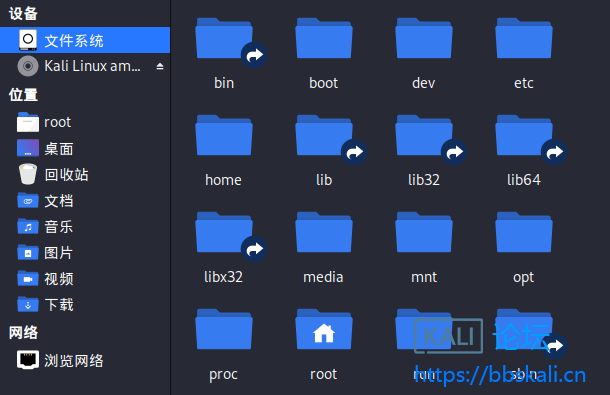Click the proc folder name

(224, 375)
